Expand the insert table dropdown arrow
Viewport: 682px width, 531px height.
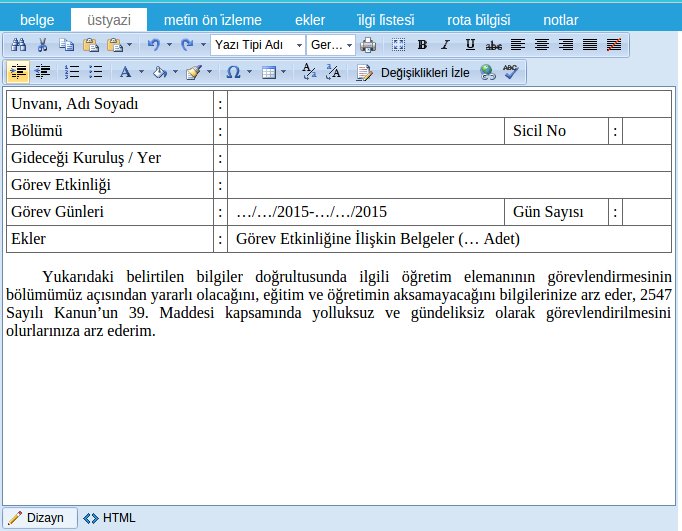coord(284,71)
